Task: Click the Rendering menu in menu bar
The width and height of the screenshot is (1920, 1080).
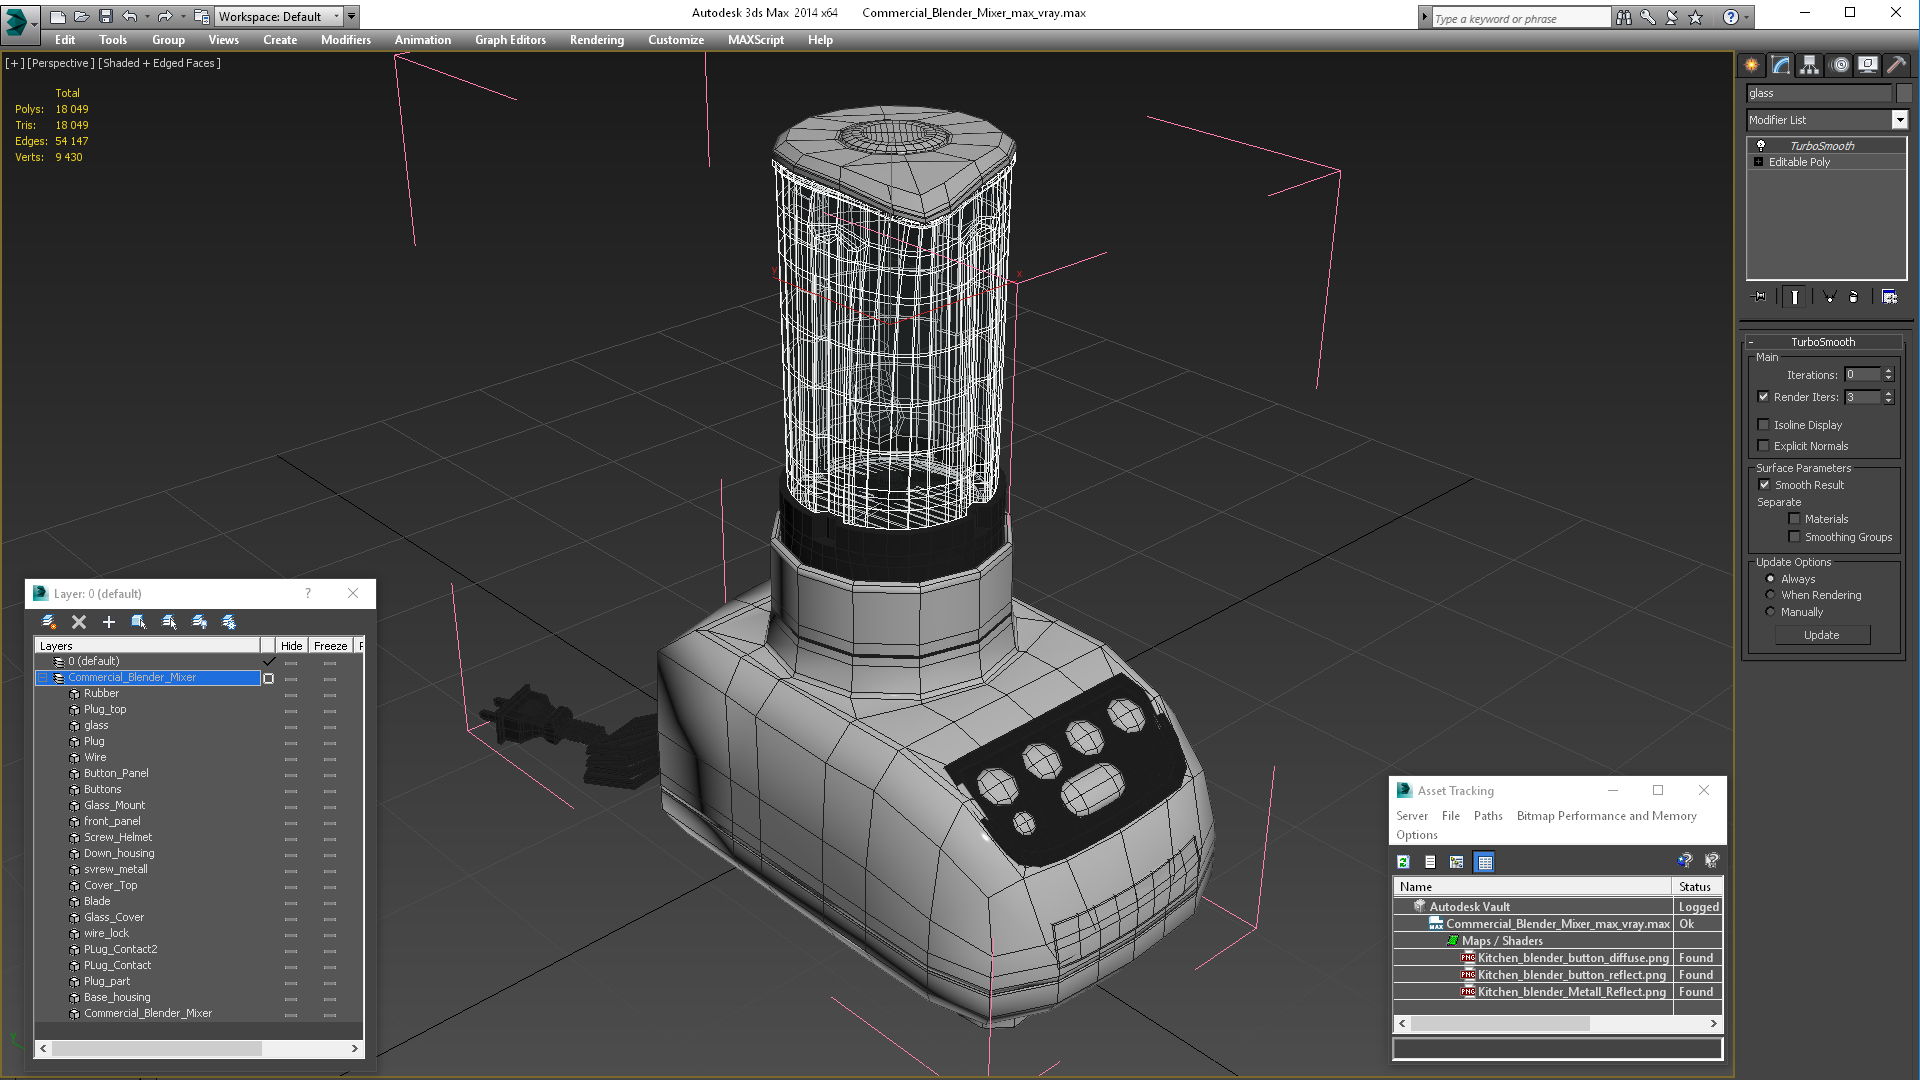Action: (596, 40)
